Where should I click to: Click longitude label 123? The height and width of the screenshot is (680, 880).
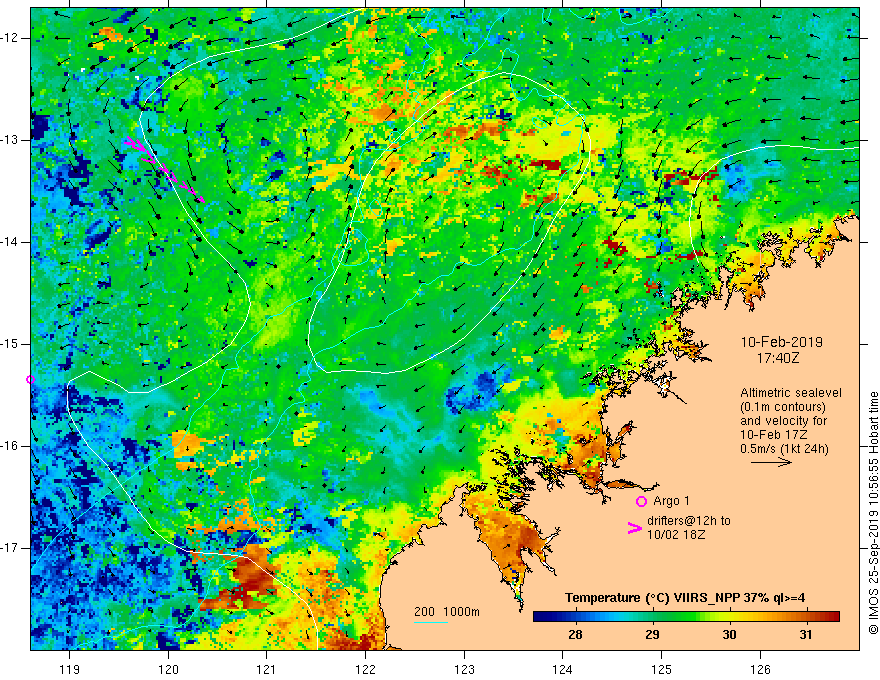tap(464, 669)
